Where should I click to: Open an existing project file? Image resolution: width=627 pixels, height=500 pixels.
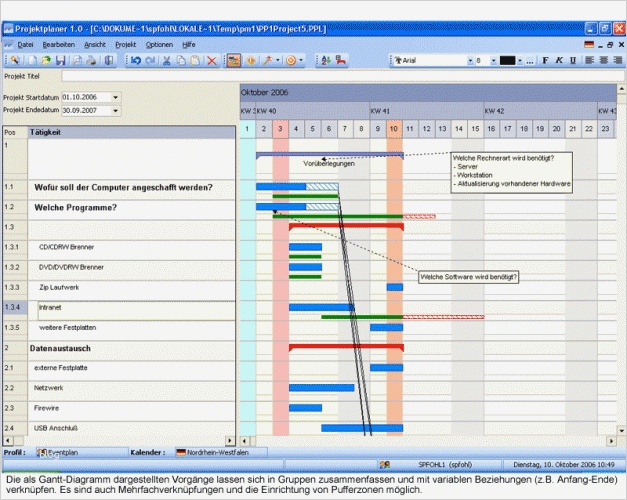click(x=46, y=60)
